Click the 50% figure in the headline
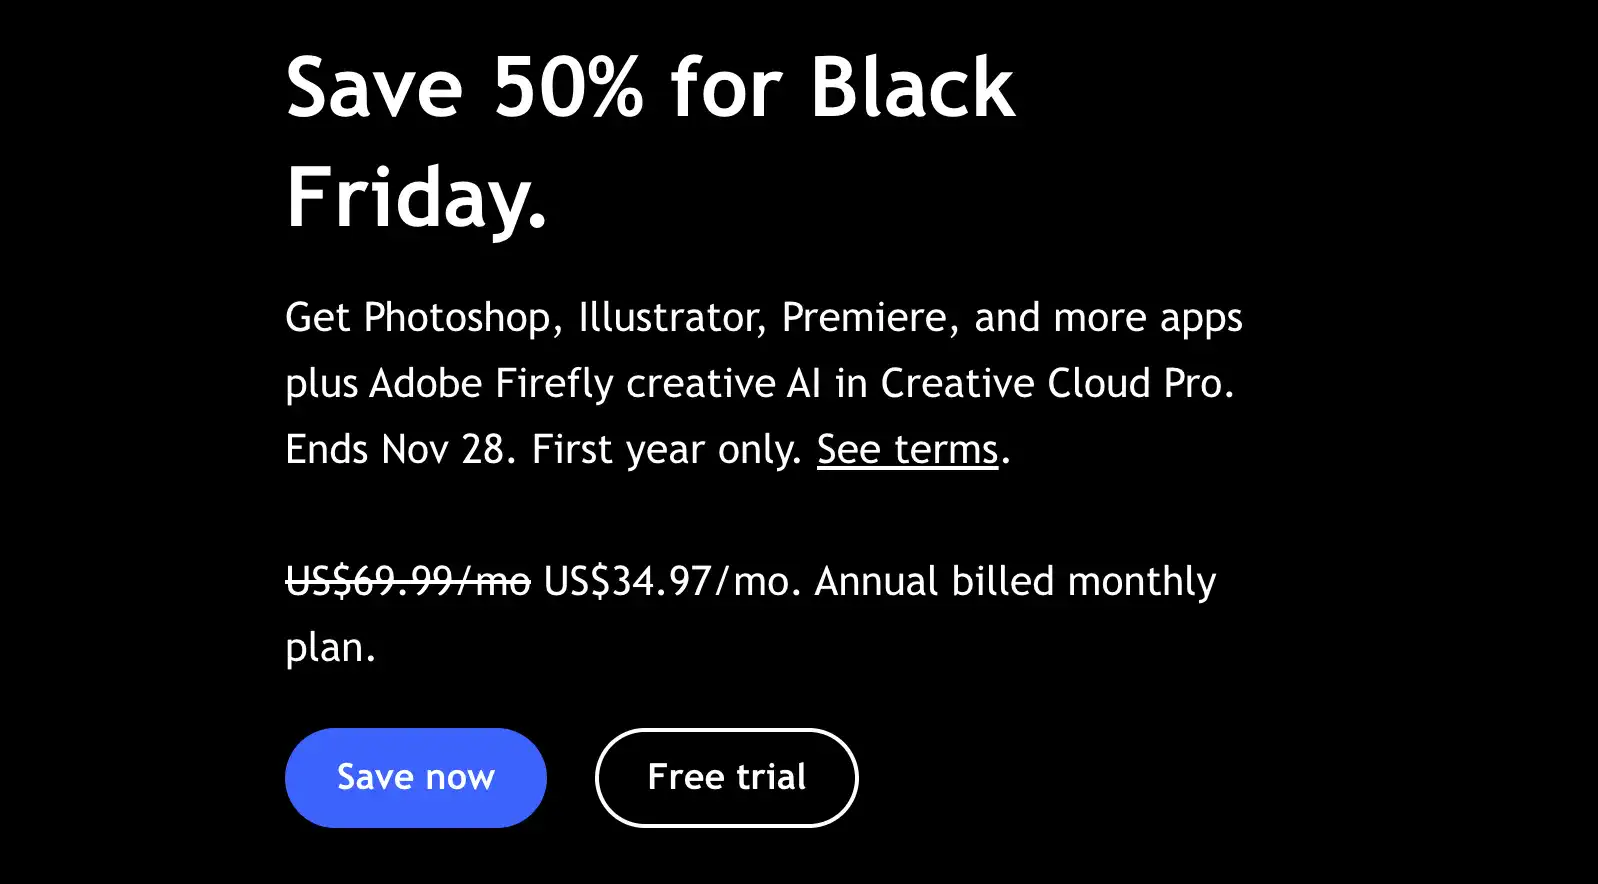Screen dimensions: 1598x884 click(x=568, y=87)
